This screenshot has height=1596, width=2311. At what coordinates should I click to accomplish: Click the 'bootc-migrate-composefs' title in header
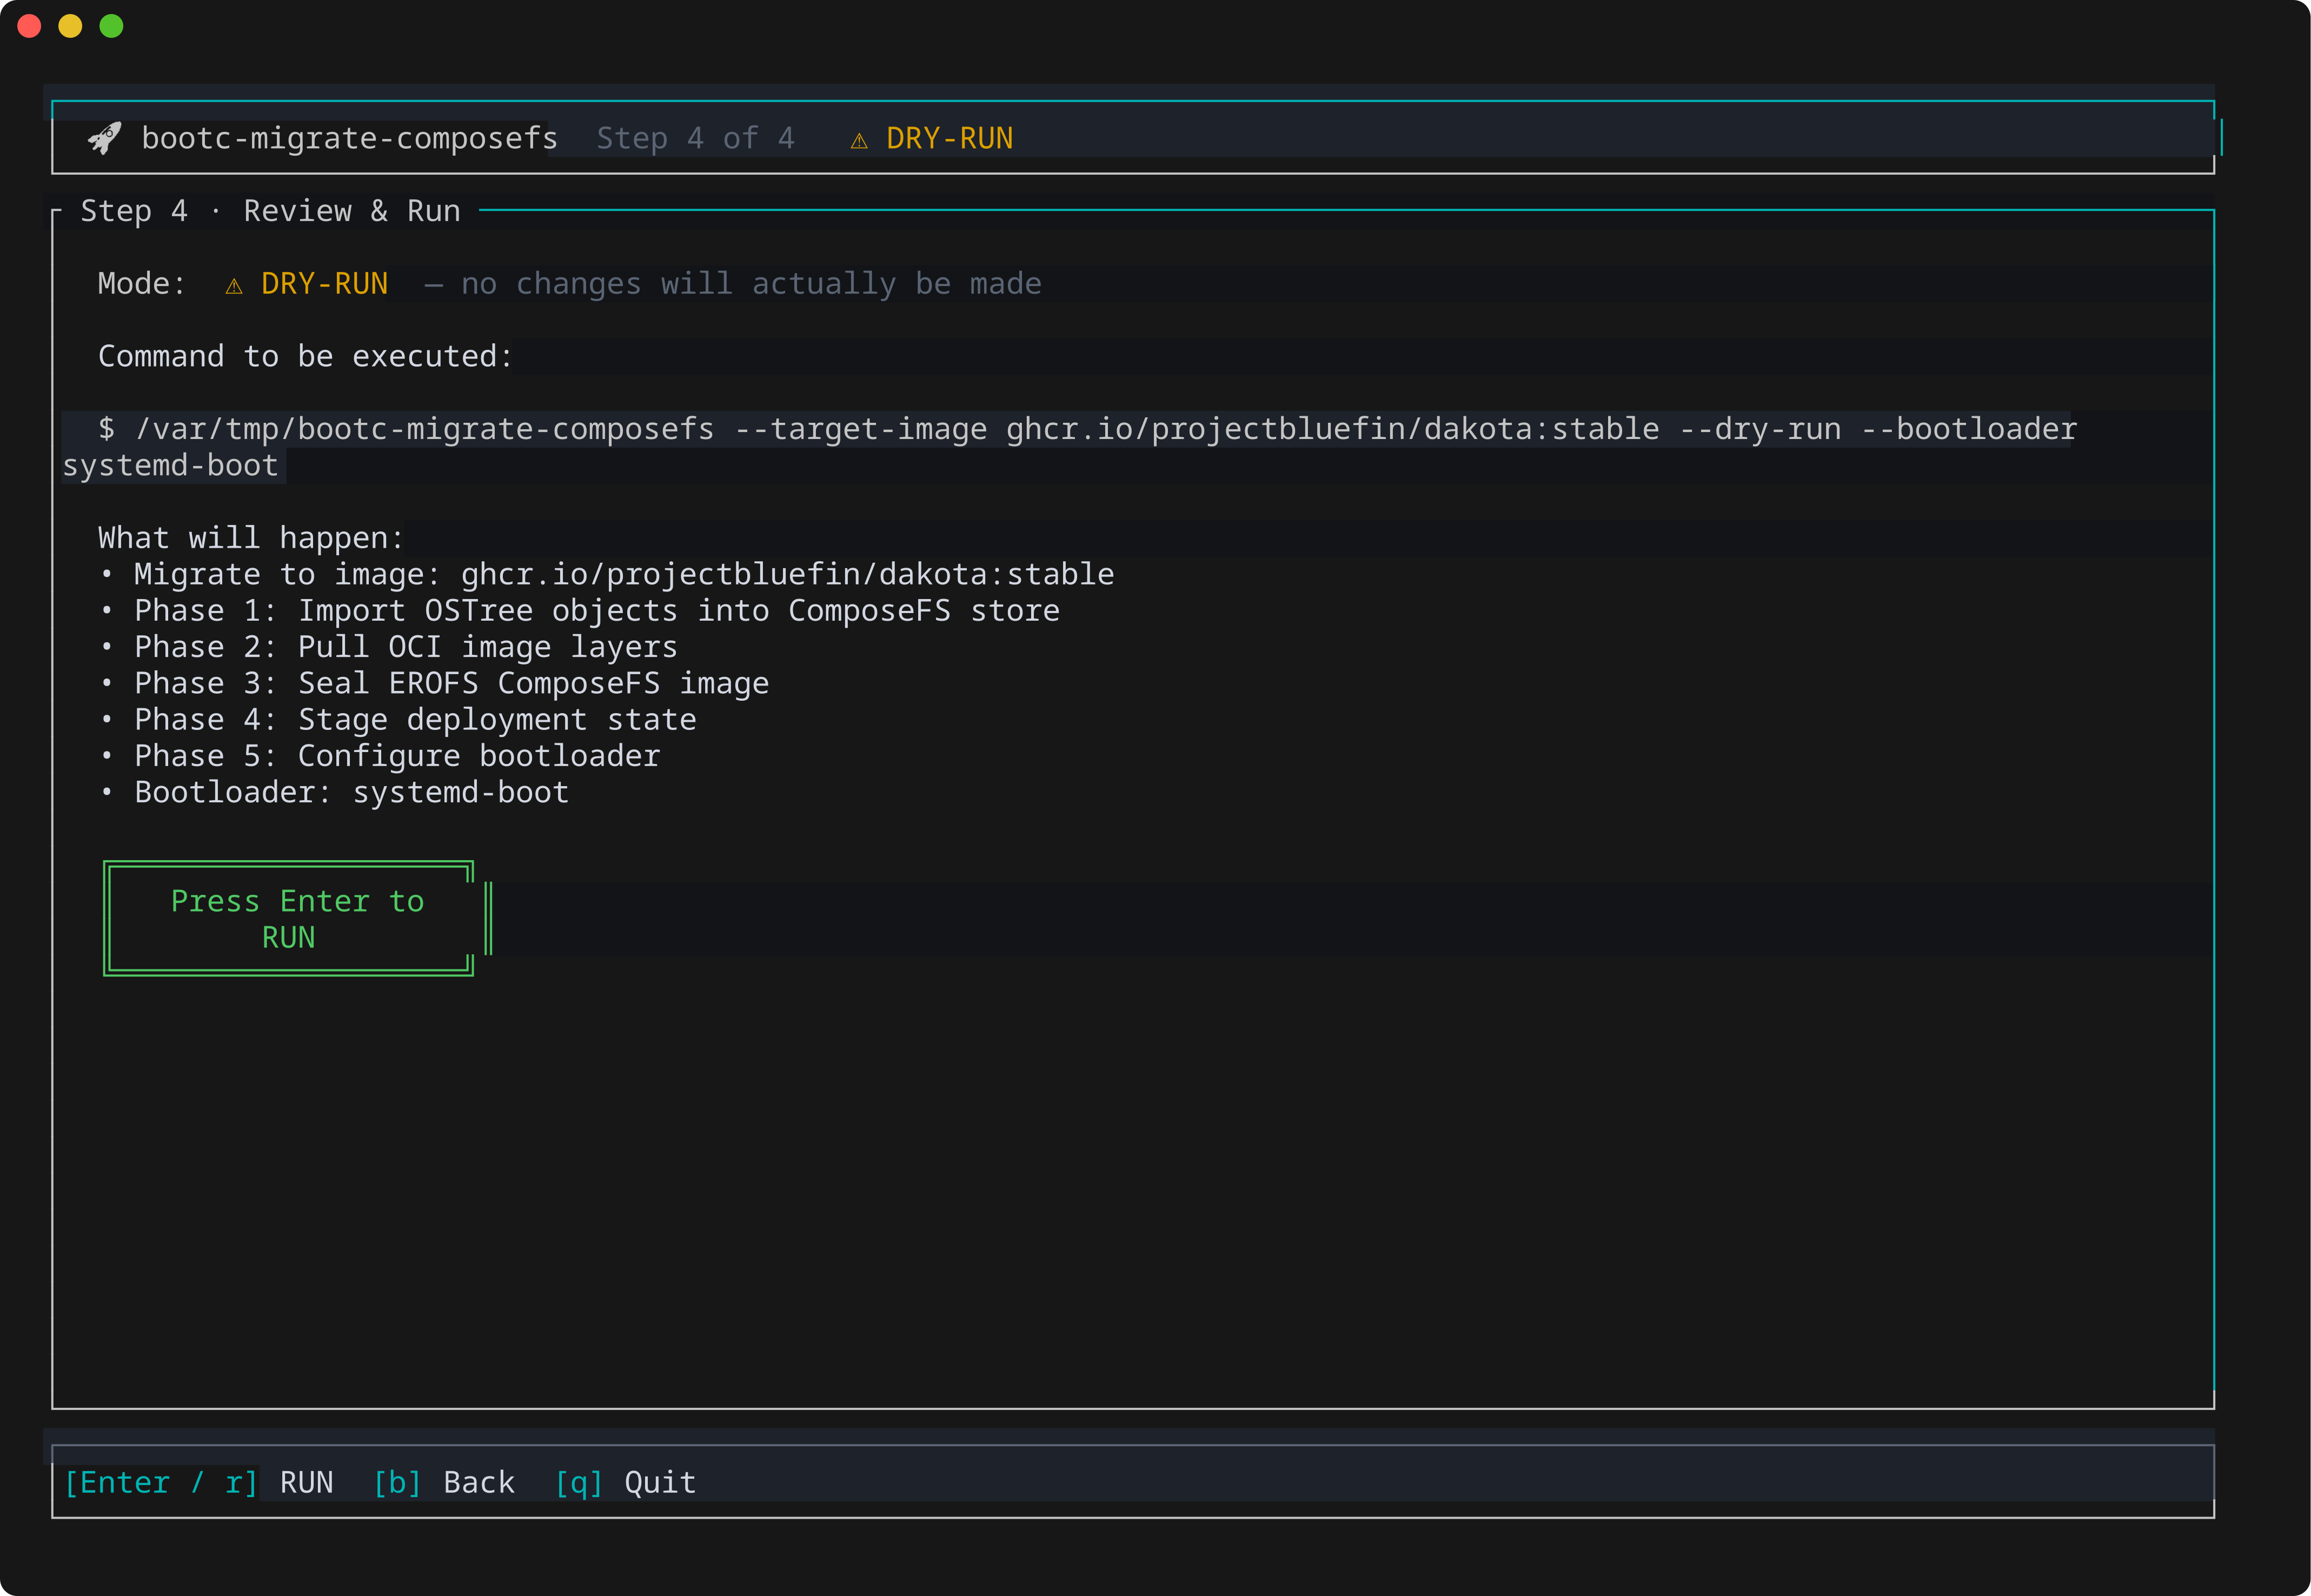[349, 138]
